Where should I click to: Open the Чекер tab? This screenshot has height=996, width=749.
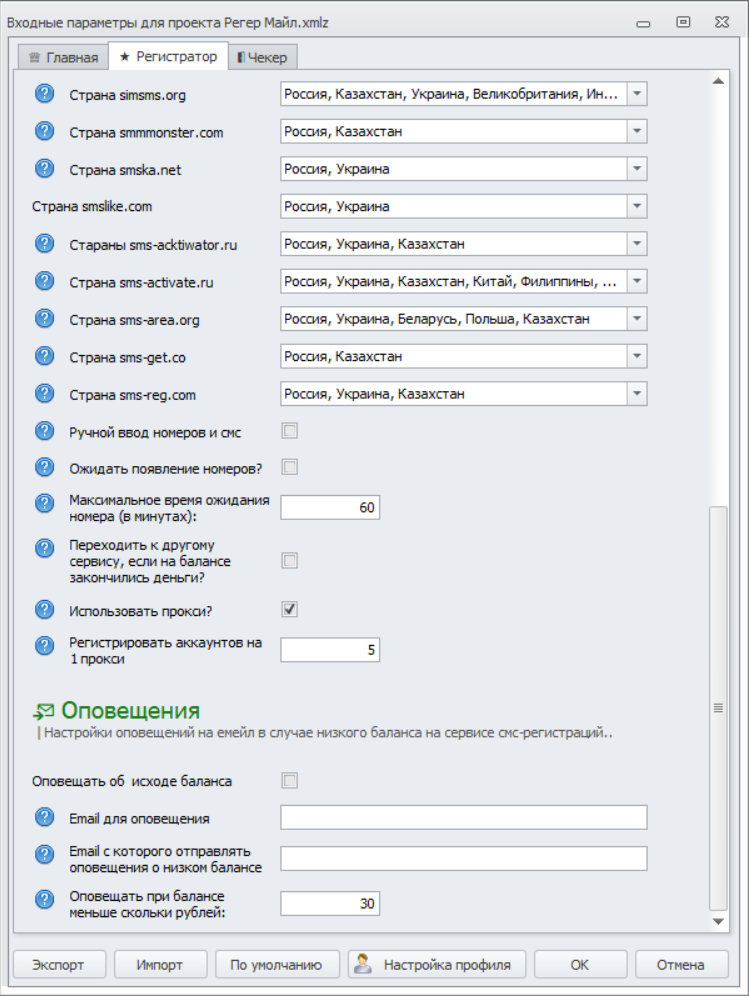(x=264, y=57)
